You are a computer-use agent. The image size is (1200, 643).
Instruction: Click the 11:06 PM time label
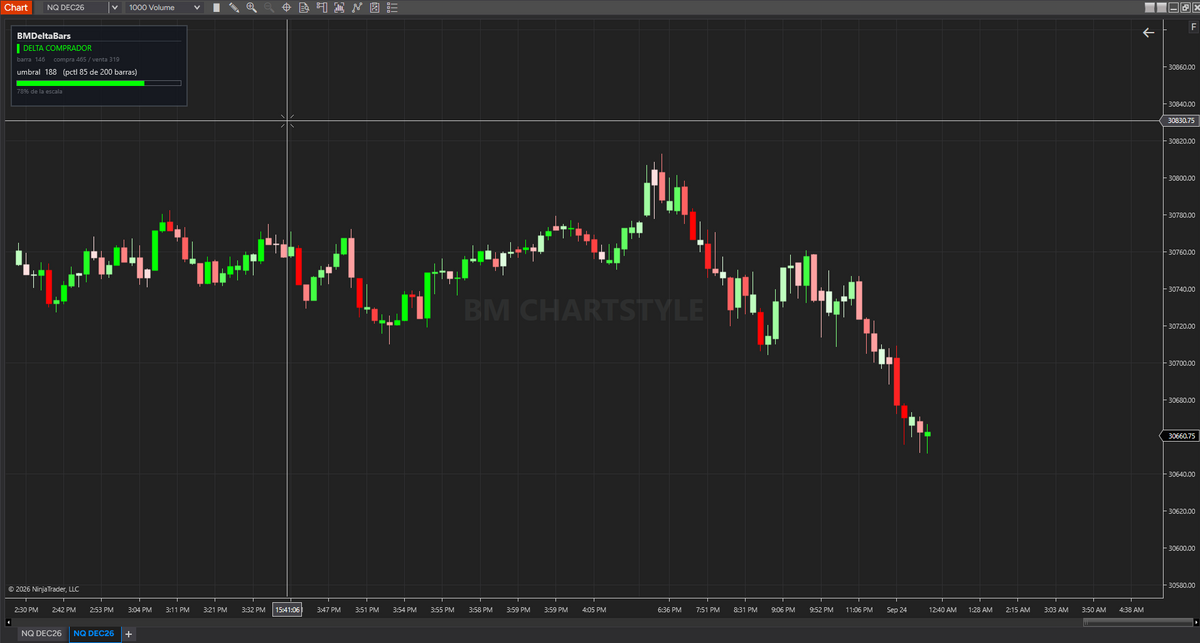859,609
